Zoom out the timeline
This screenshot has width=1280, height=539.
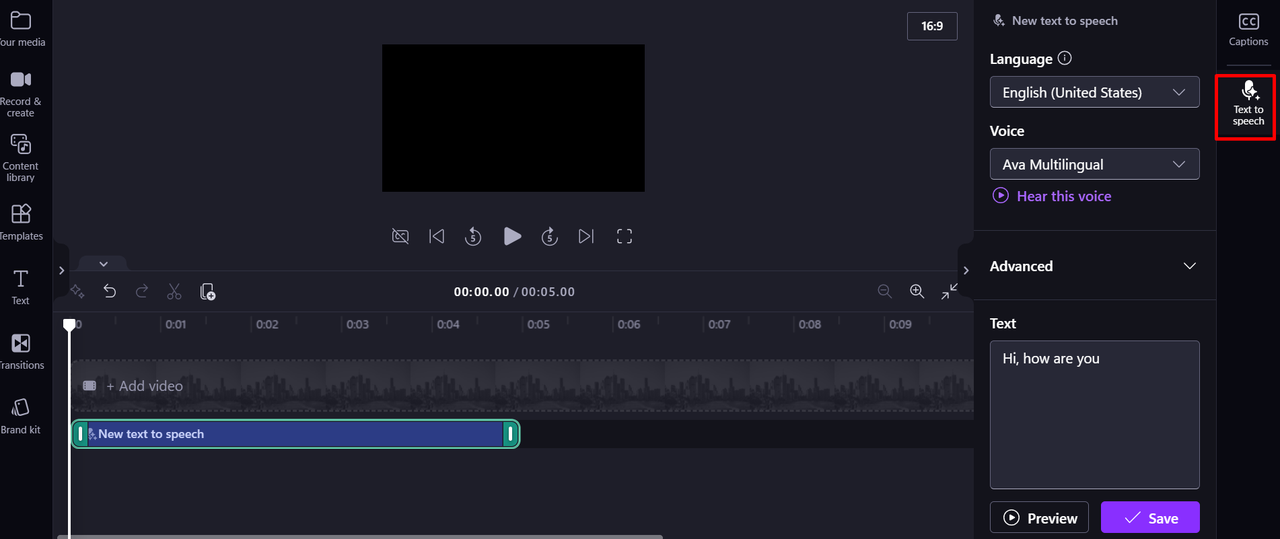884,291
